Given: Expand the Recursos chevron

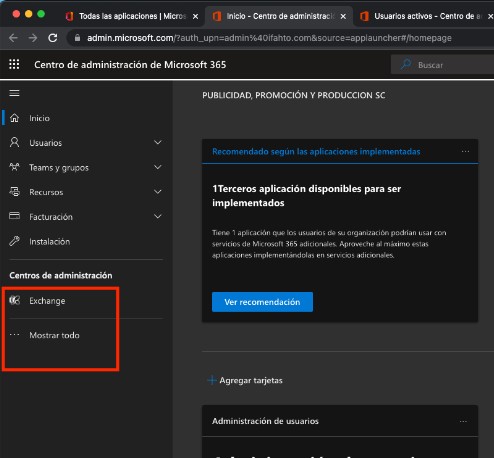Looking at the screenshot, I should coord(158,192).
